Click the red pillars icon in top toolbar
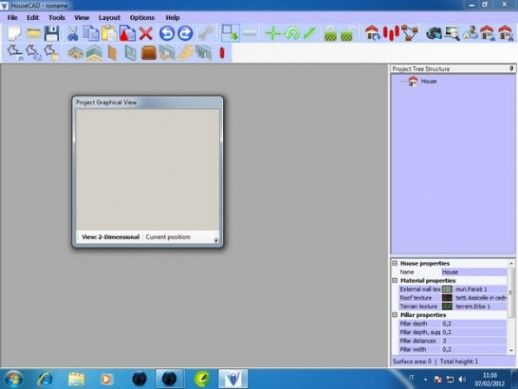Viewport: 518px width, 389px height. click(391, 33)
